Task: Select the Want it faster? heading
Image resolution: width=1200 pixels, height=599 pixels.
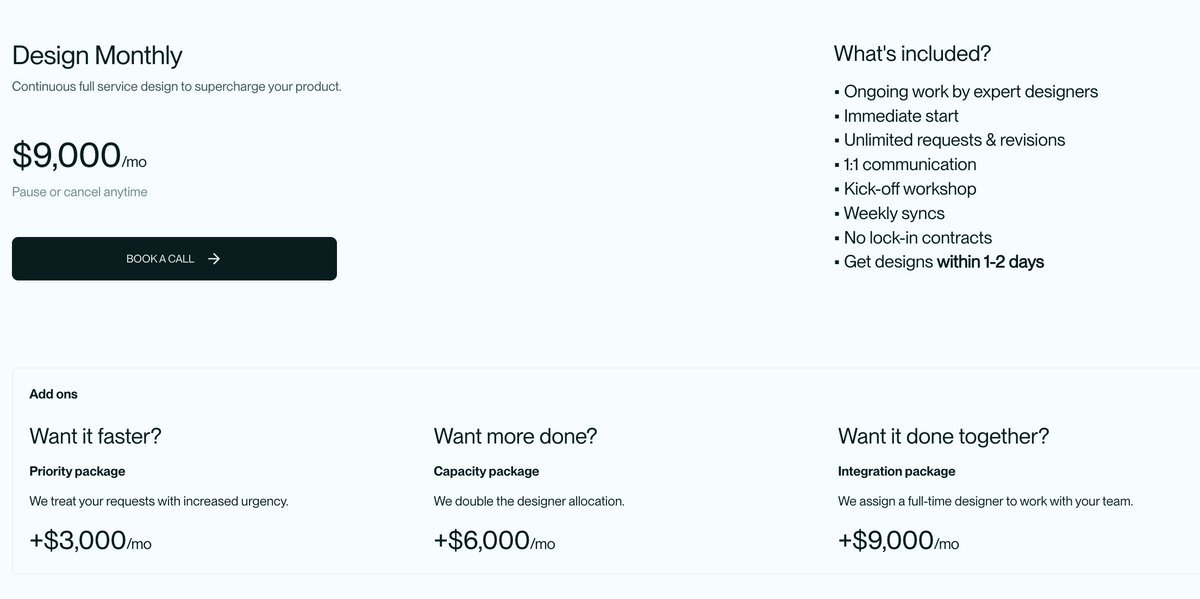Action: (95, 436)
